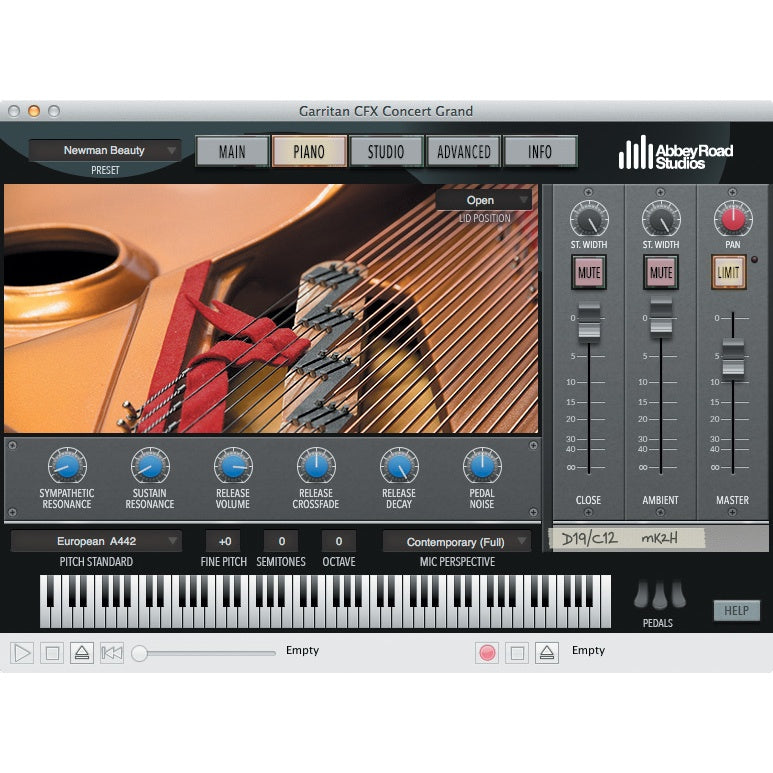Click the AMBIENT channel volume fader
Screen dimensions: 773x773
tap(661, 318)
